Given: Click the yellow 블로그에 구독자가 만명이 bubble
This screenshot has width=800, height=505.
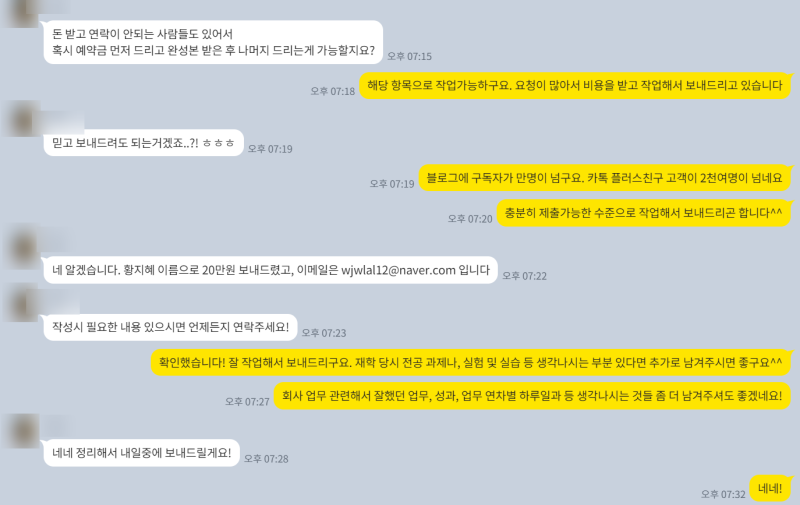Looking at the screenshot, I should [605, 178].
